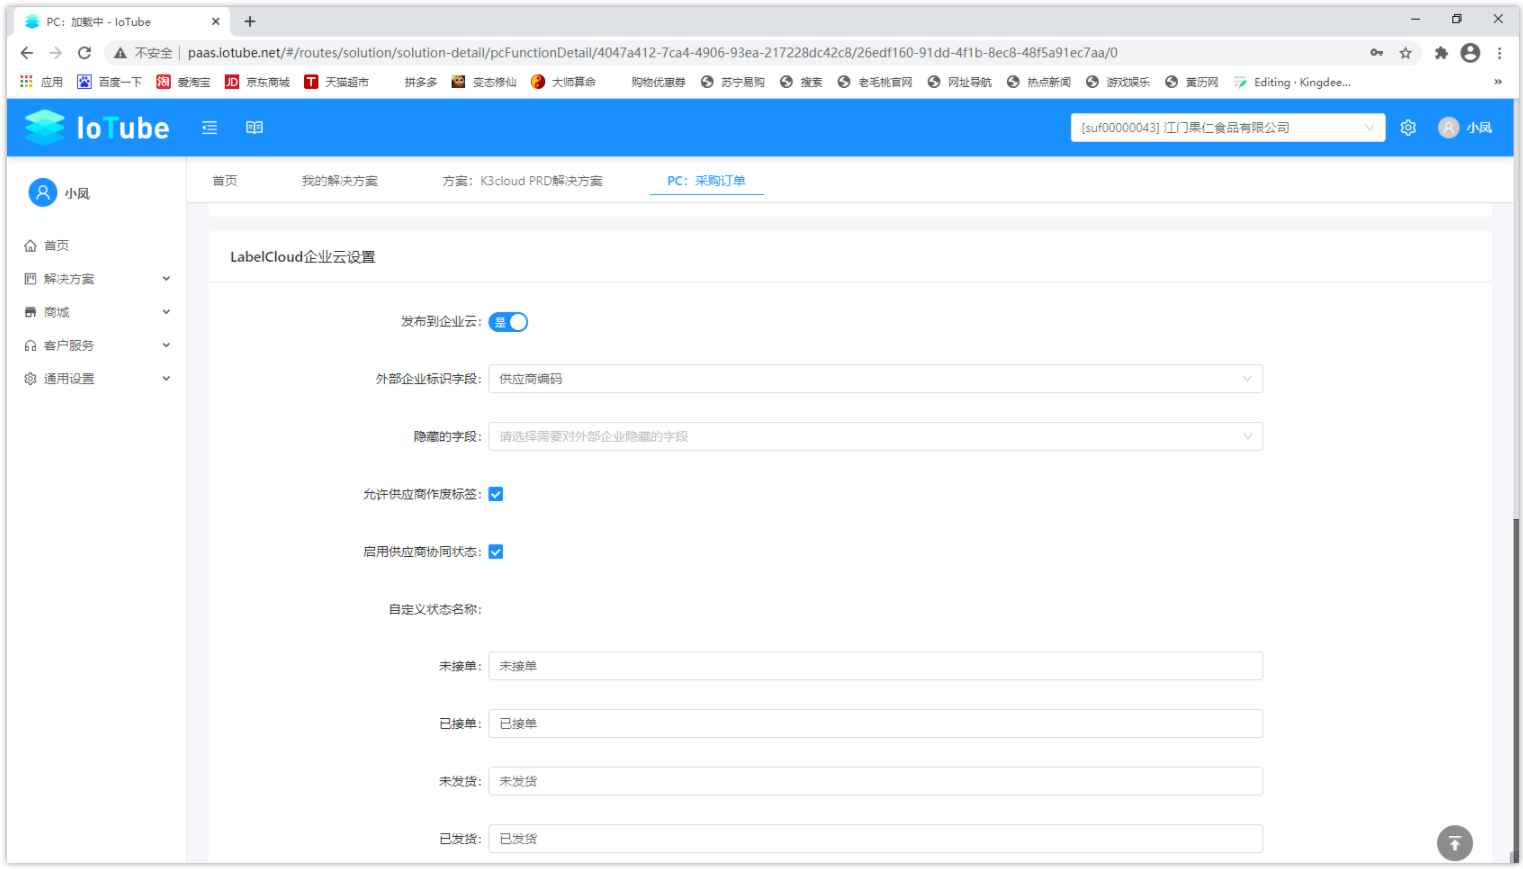Open the 京东商城 bookmark
Image resolution: width=1523 pixels, height=869 pixels.
257,82
